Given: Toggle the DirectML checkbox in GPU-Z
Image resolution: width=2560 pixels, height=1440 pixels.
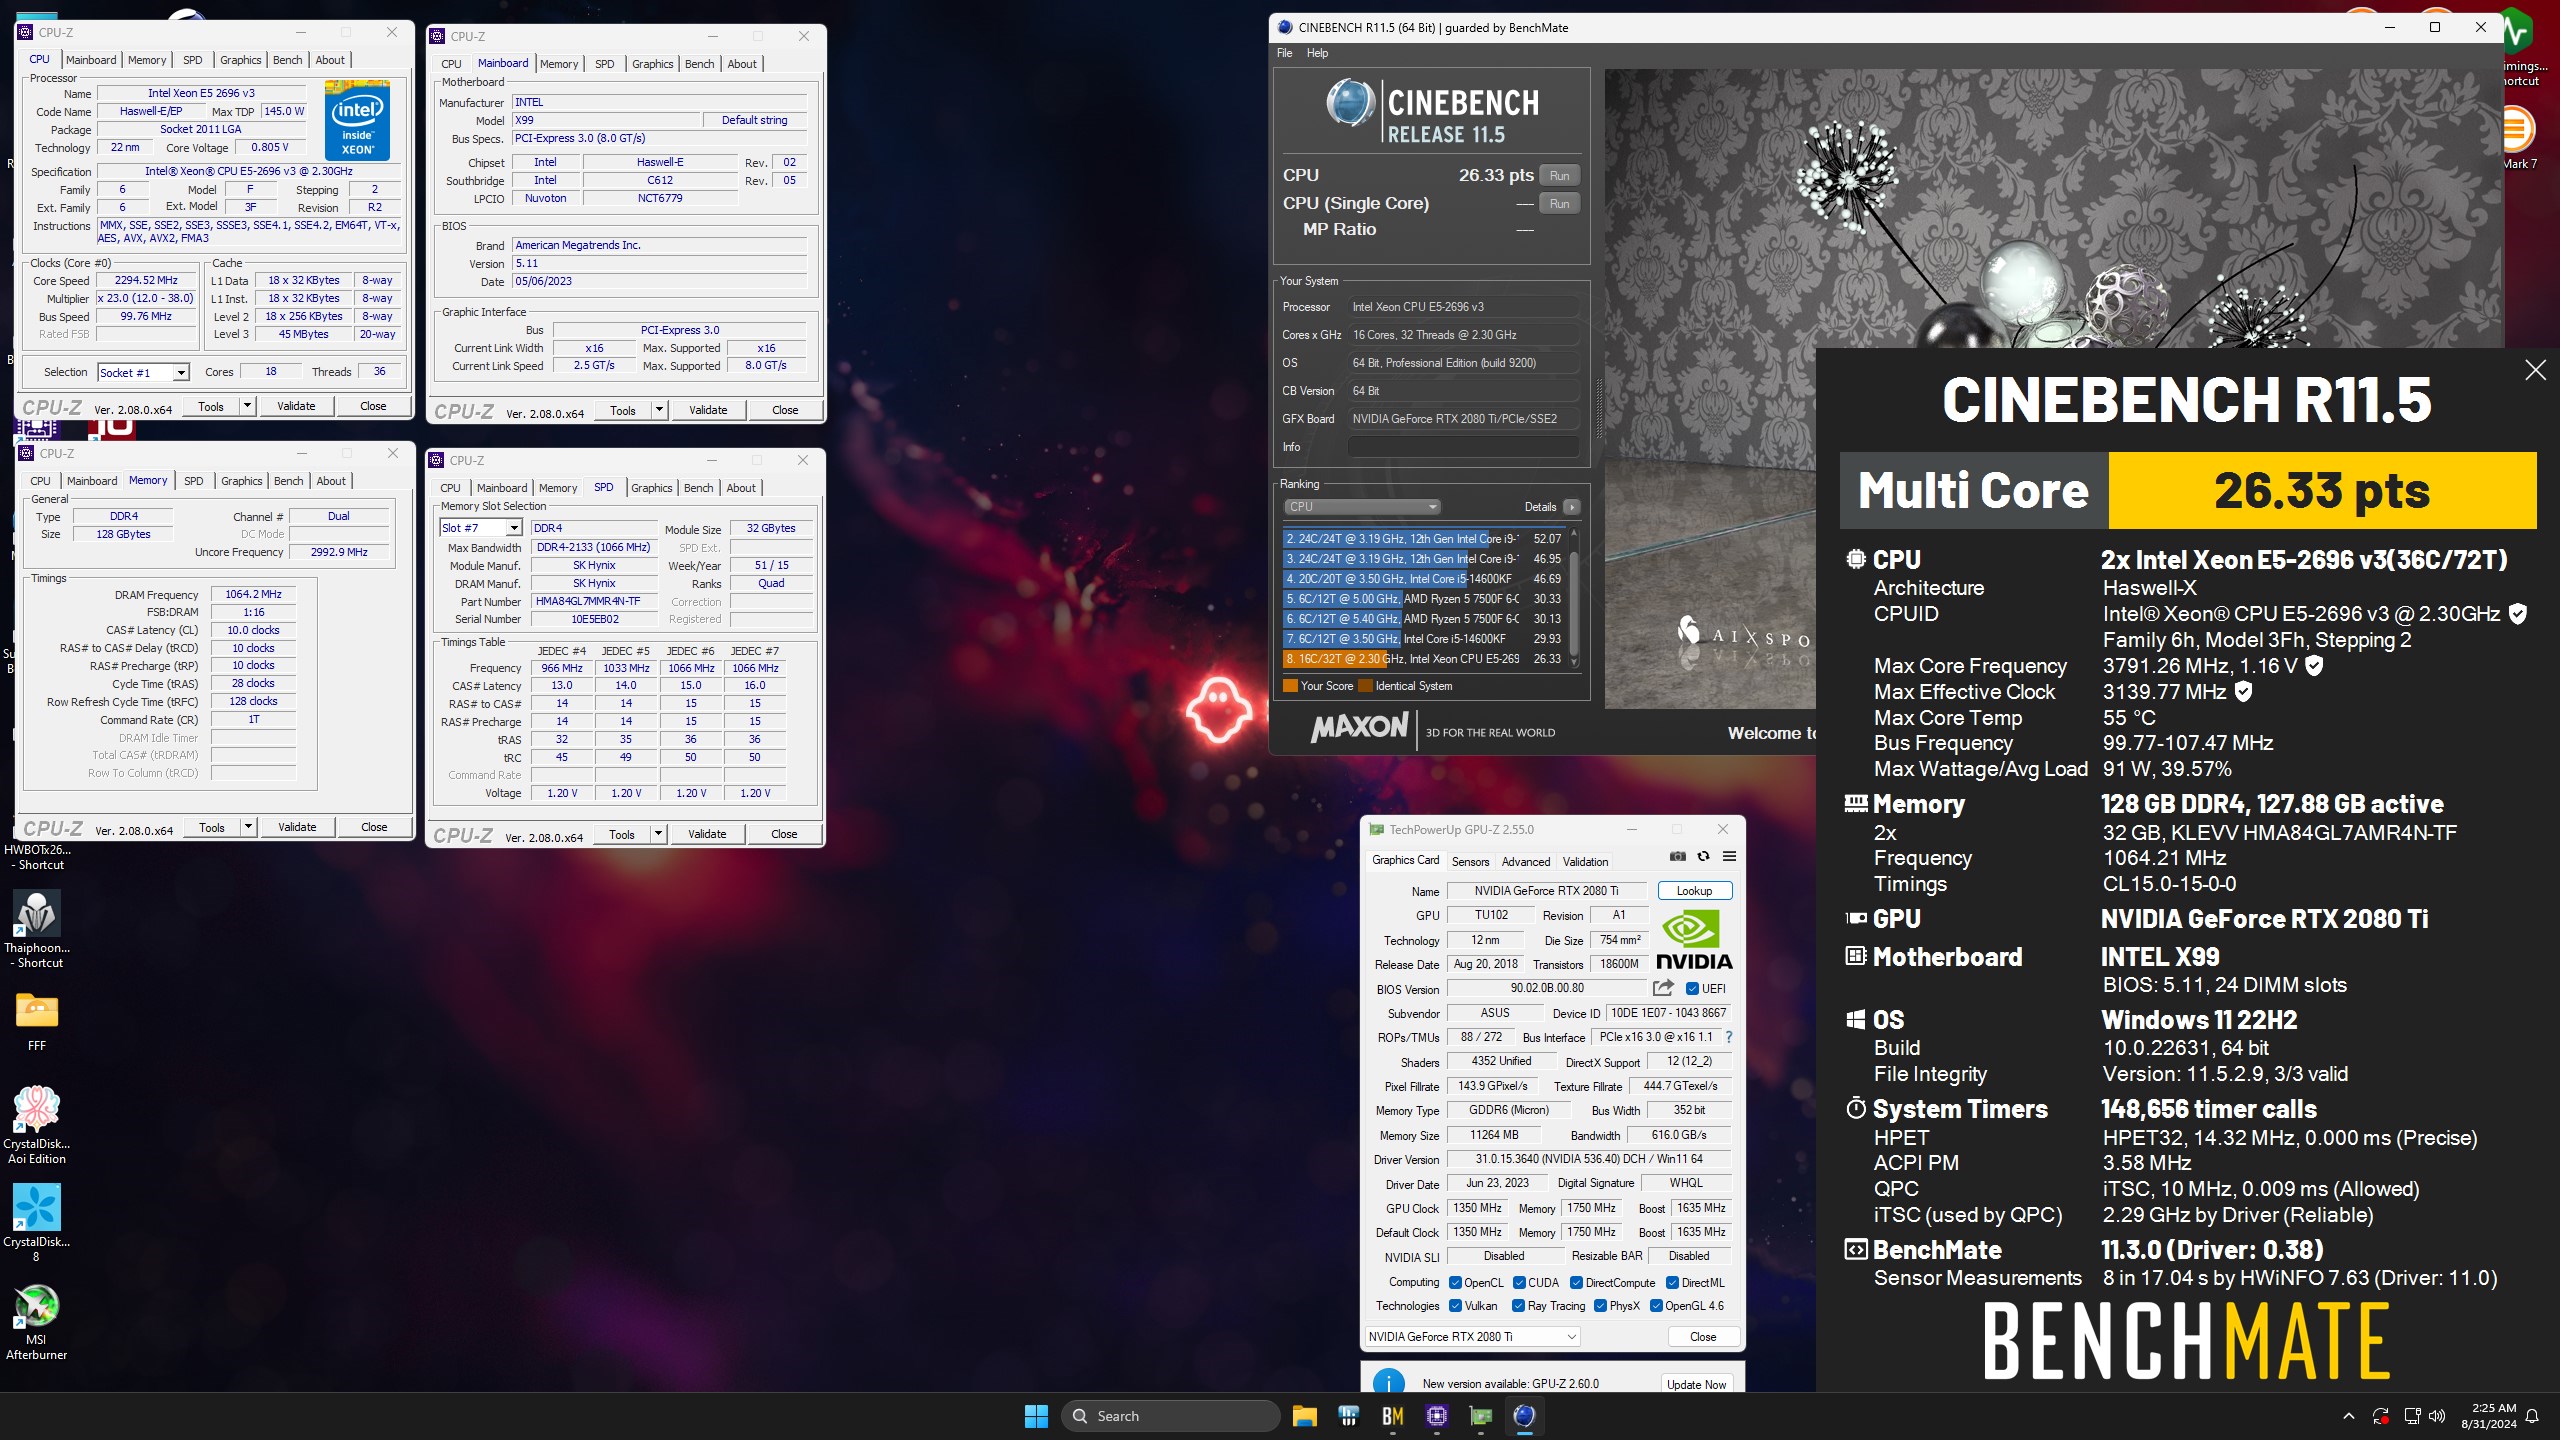Looking at the screenshot, I should tap(1672, 1283).
